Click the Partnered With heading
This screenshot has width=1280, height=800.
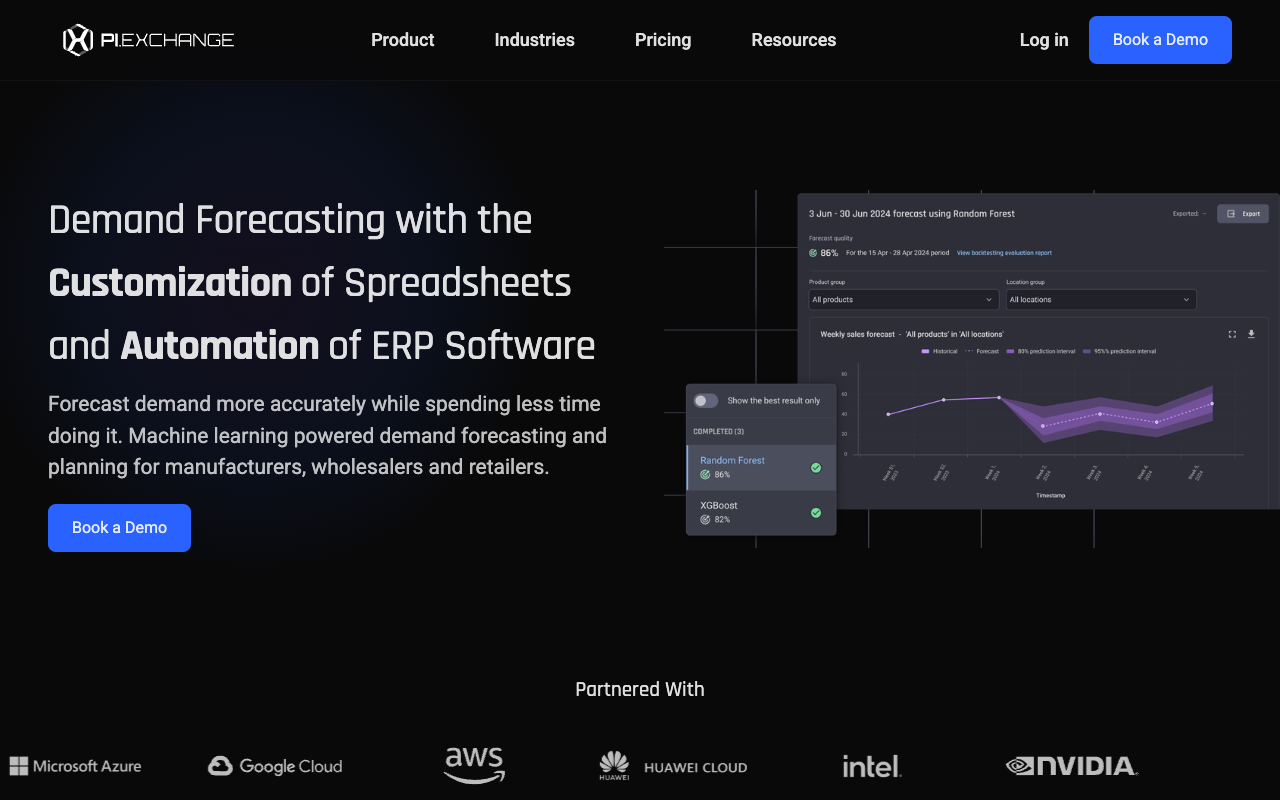pos(640,689)
